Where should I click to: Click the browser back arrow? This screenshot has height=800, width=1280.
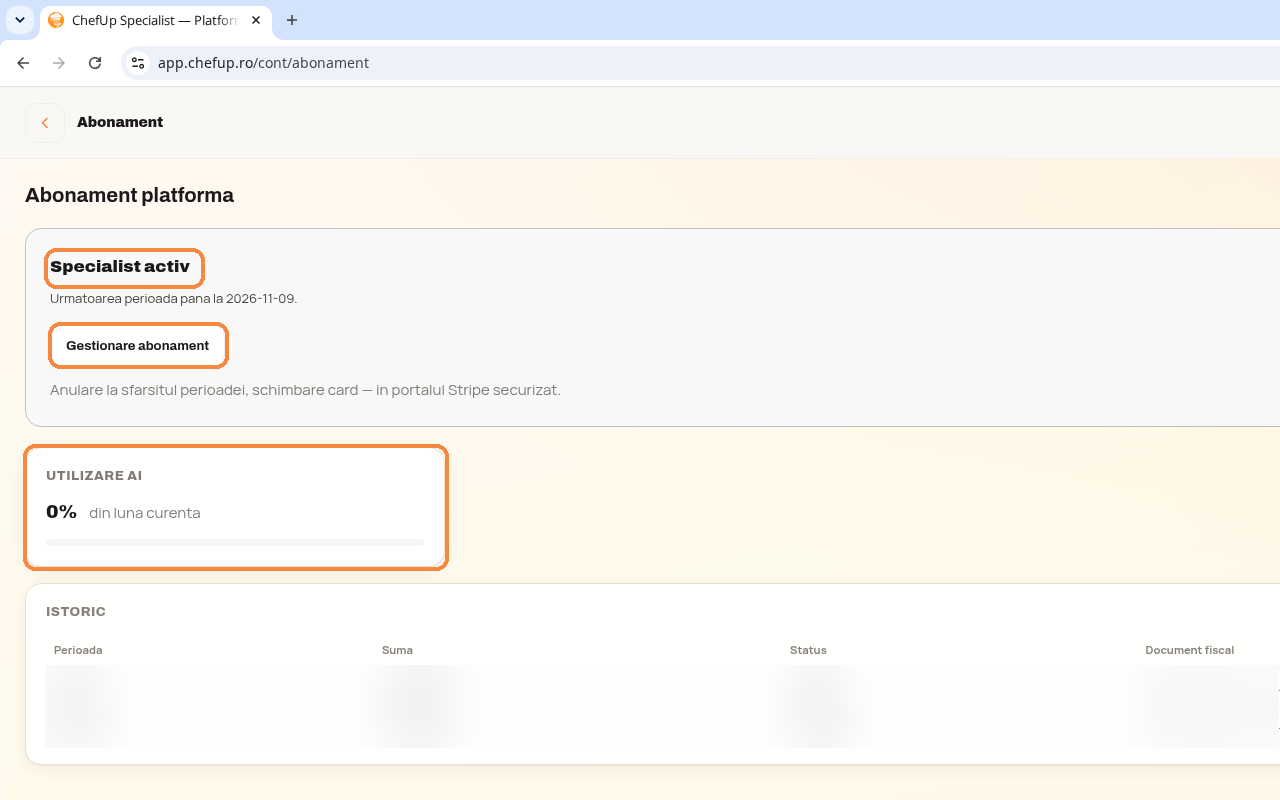pos(23,63)
